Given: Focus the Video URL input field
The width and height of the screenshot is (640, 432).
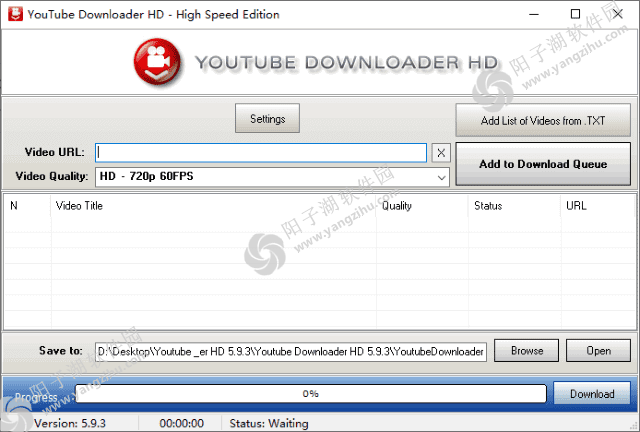Looking at the screenshot, I should point(261,153).
